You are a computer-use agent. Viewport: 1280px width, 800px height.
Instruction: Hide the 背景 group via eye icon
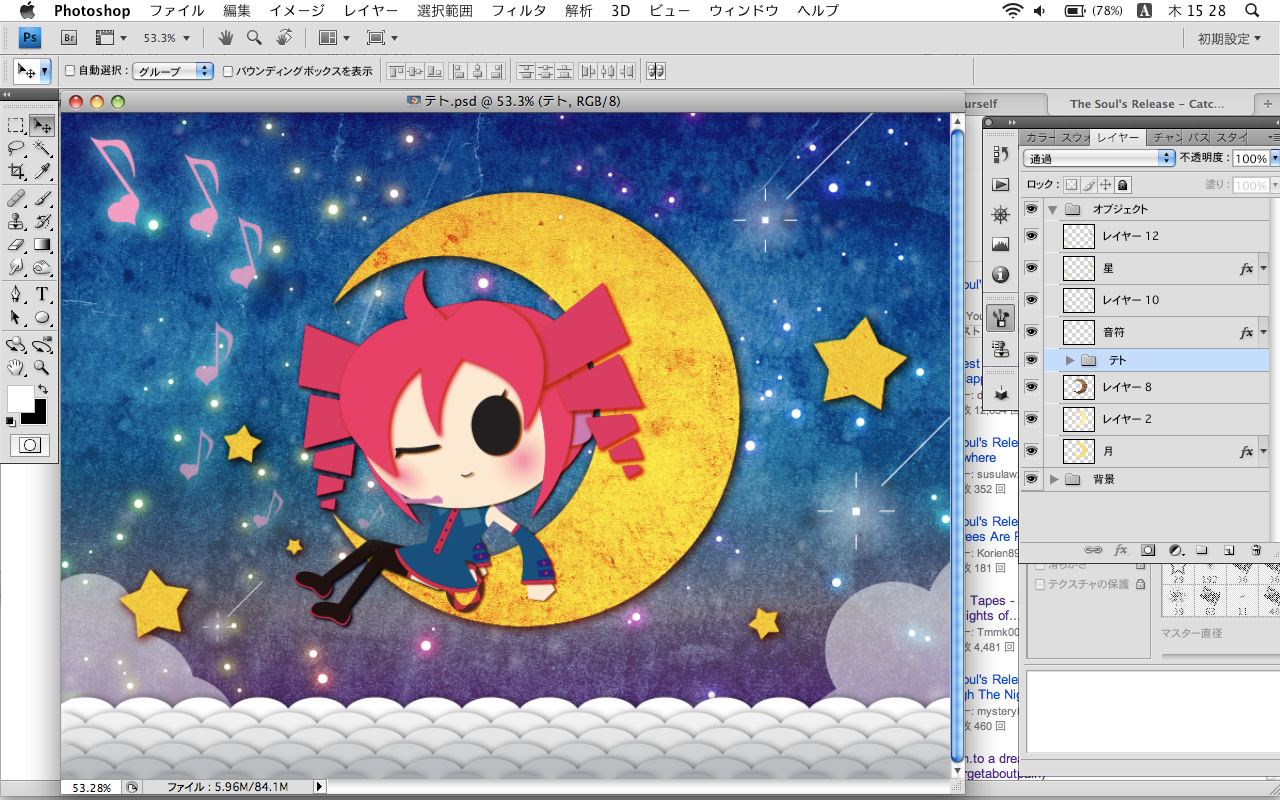pos(1031,479)
